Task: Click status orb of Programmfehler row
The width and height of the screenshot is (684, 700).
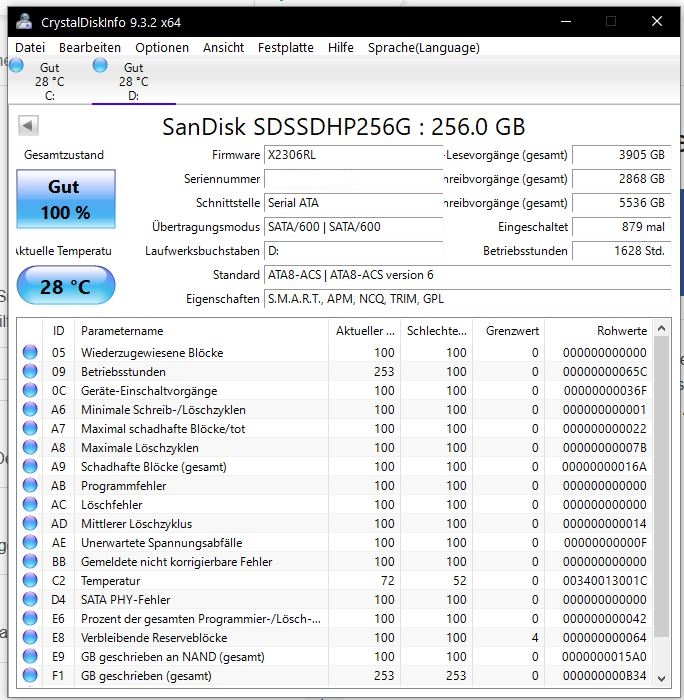Action: coord(30,485)
